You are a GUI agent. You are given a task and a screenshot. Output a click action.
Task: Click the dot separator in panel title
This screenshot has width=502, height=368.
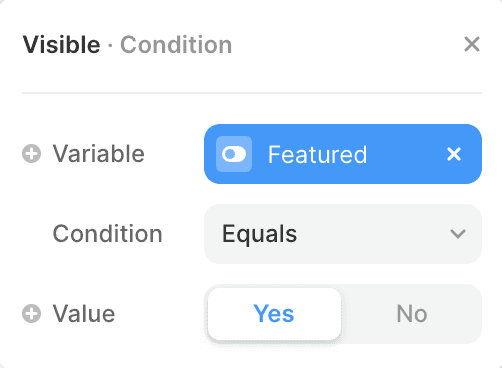coord(110,46)
